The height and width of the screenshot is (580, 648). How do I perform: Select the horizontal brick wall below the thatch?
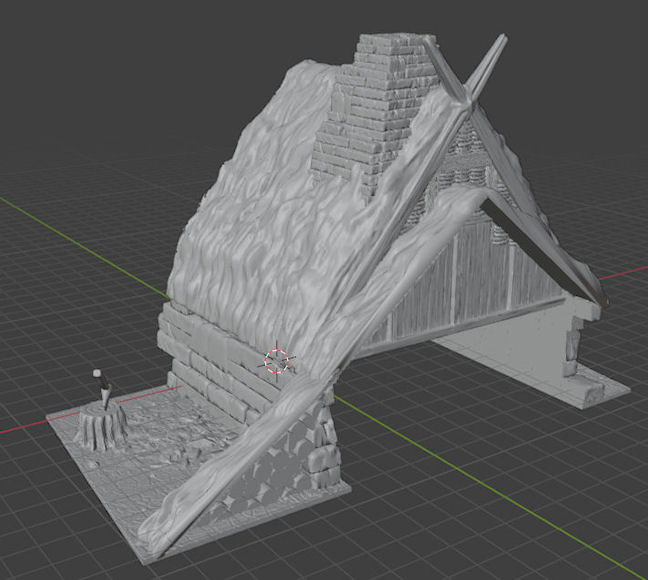(x=215, y=360)
